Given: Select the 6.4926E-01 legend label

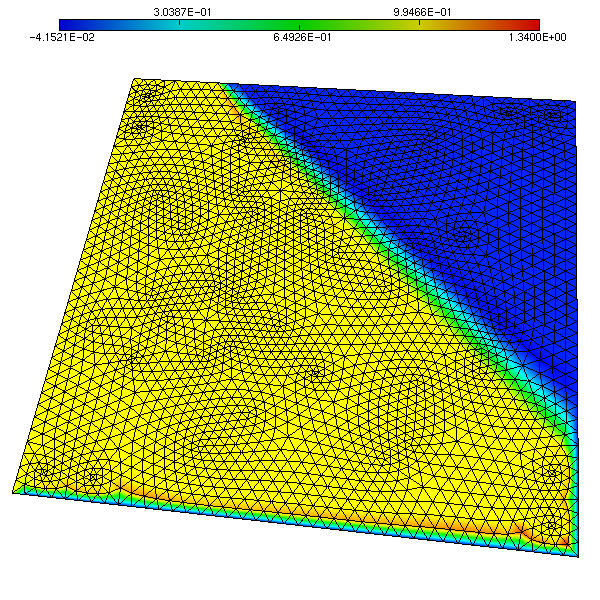Looking at the screenshot, I should (x=299, y=38).
